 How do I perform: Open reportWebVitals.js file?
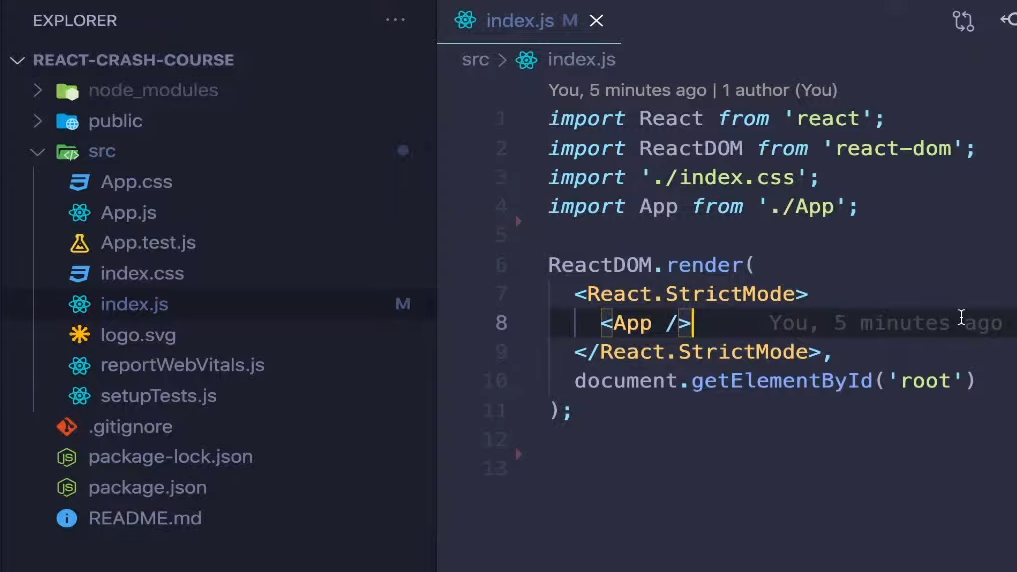pyautogui.click(x=182, y=365)
